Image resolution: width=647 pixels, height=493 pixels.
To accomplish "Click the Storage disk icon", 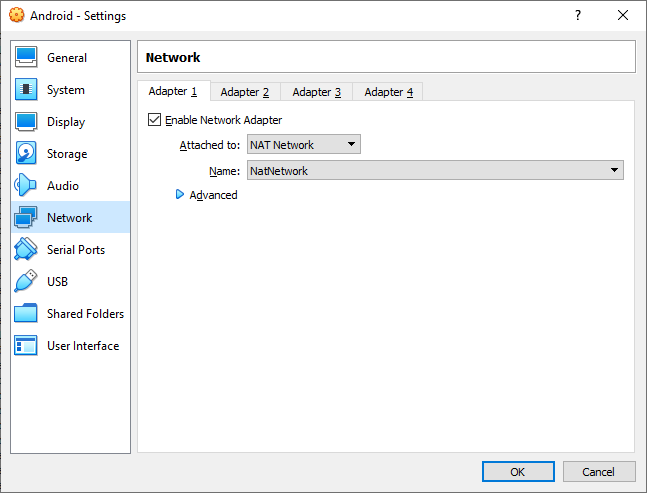I will point(26,153).
